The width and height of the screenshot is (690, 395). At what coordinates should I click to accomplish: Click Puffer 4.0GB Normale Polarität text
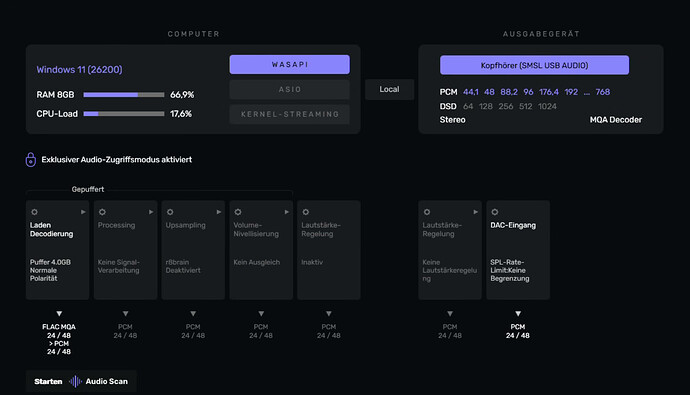50,270
